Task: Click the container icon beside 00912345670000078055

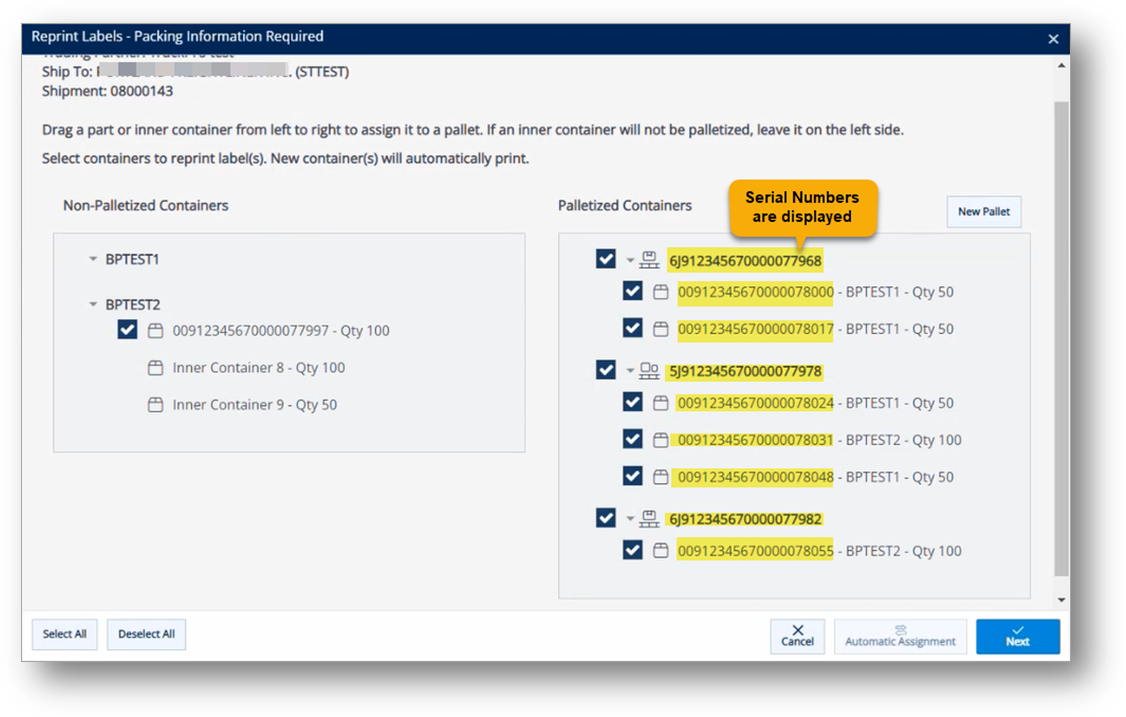Action: (661, 550)
